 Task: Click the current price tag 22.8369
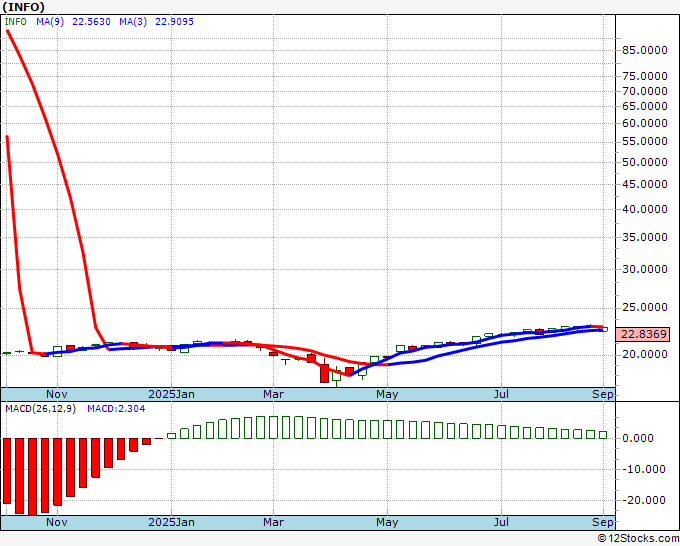(643, 334)
